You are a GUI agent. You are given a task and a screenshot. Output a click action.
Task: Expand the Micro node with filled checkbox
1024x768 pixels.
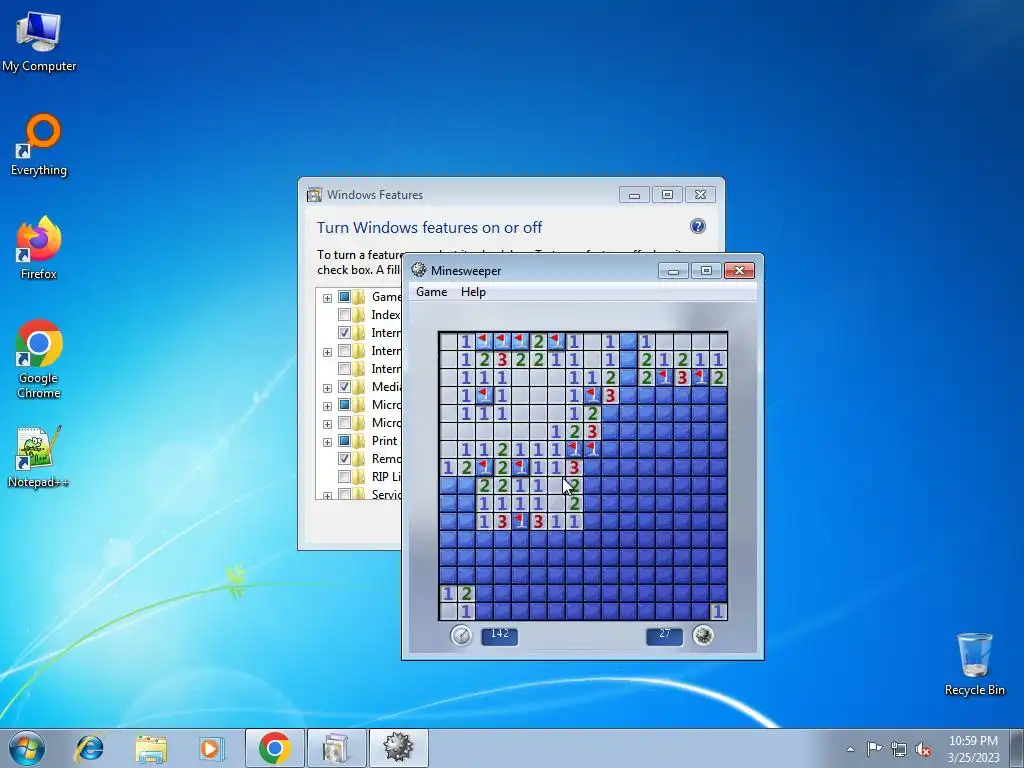(327, 406)
